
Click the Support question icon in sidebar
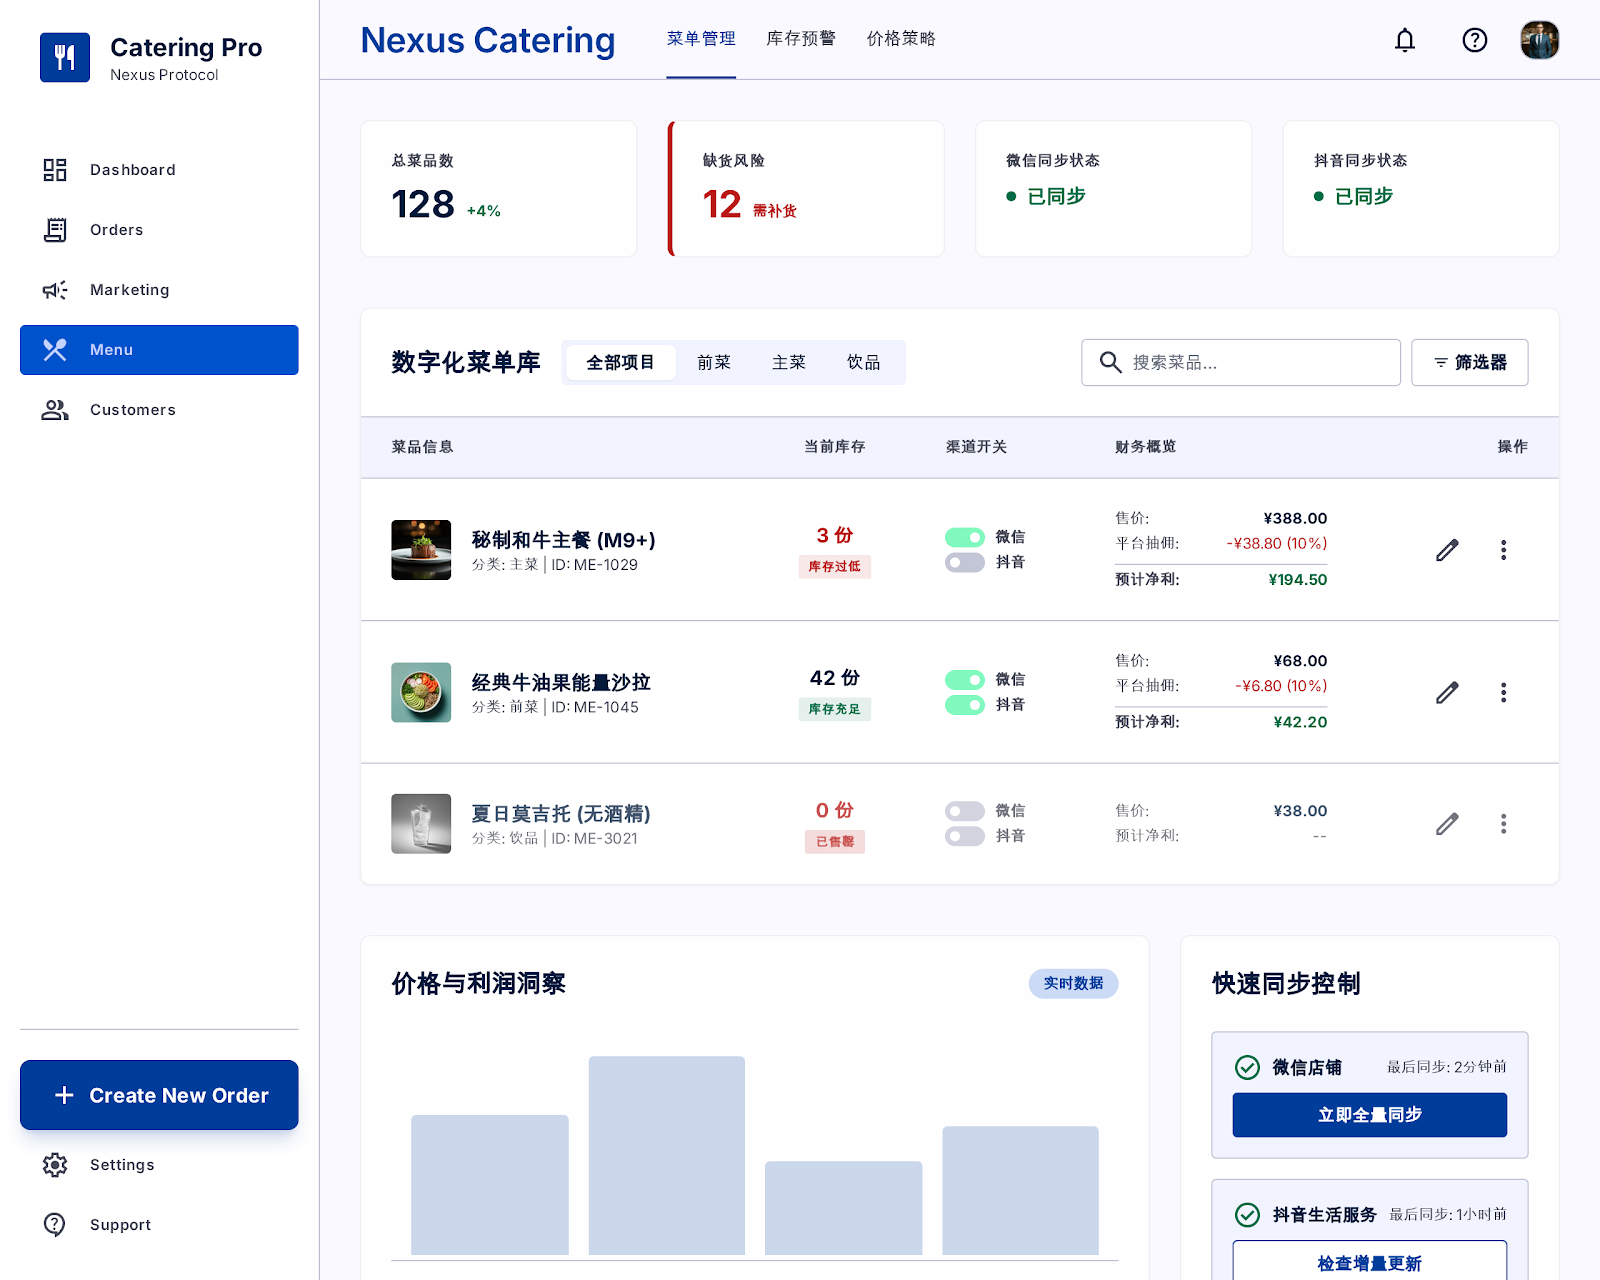[55, 1225]
